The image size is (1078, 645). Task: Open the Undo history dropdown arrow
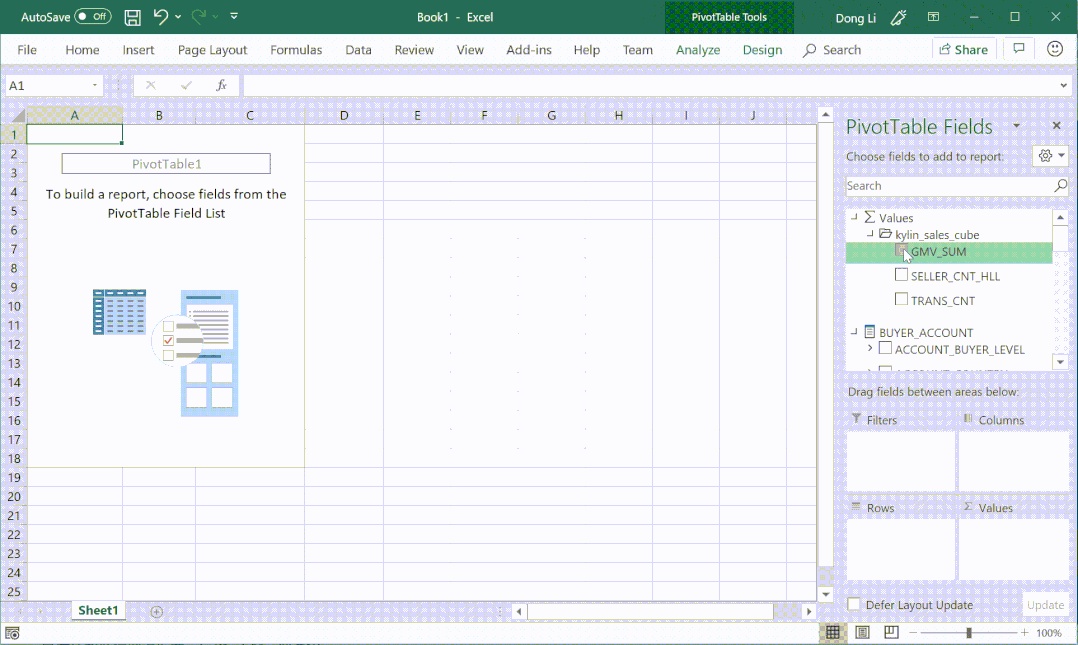tap(178, 17)
